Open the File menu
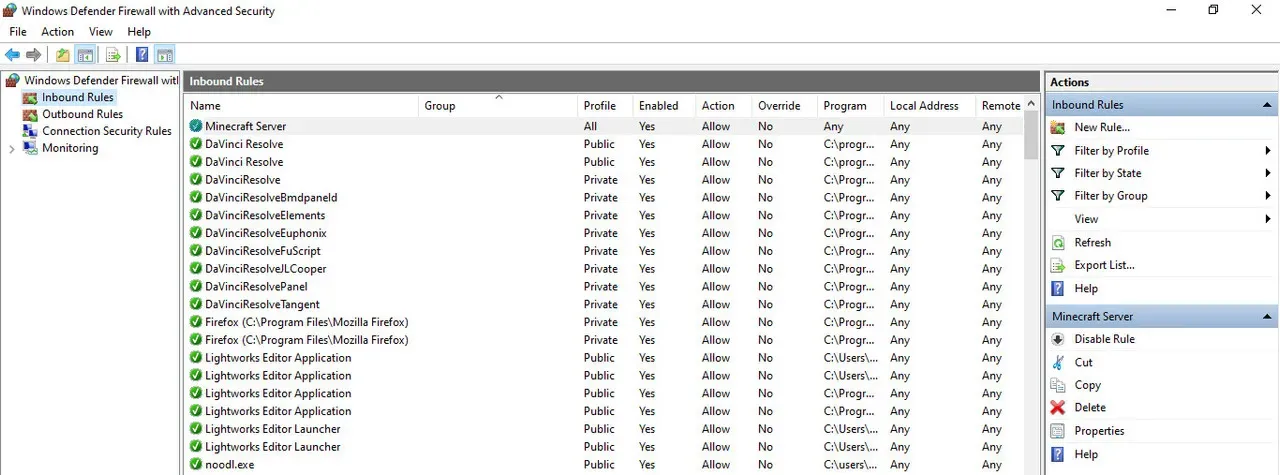This screenshot has width=1280, height=475. point(18,32)
